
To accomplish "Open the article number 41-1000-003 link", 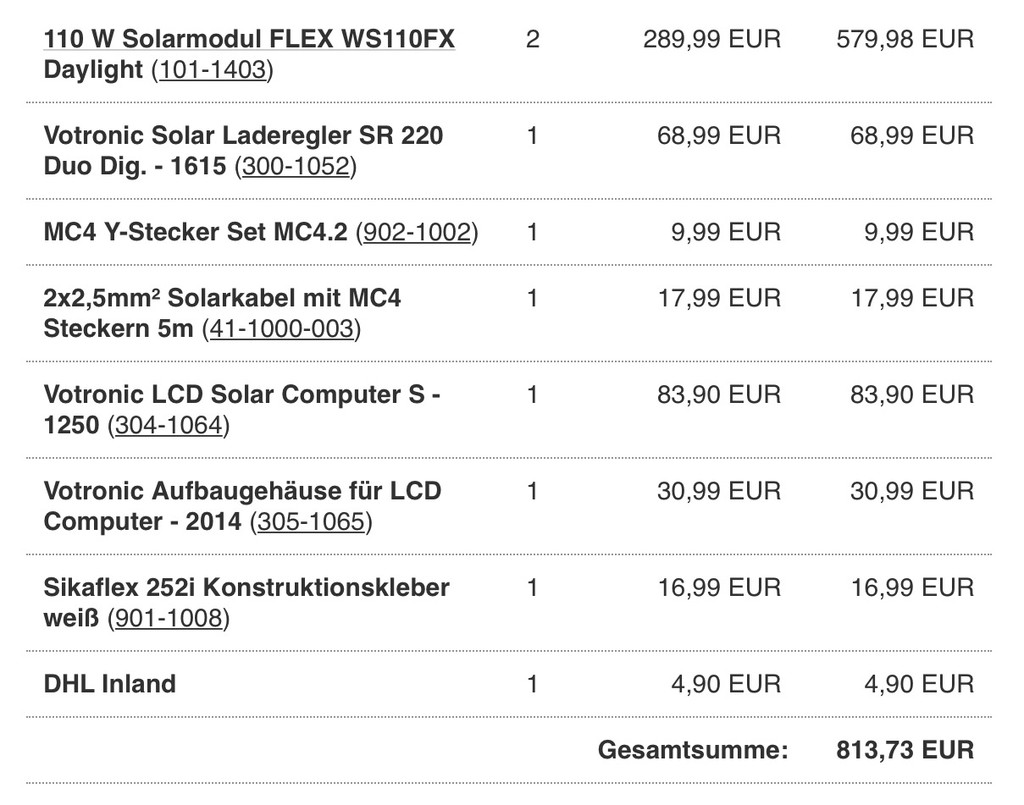I will (x=282, y=328).
